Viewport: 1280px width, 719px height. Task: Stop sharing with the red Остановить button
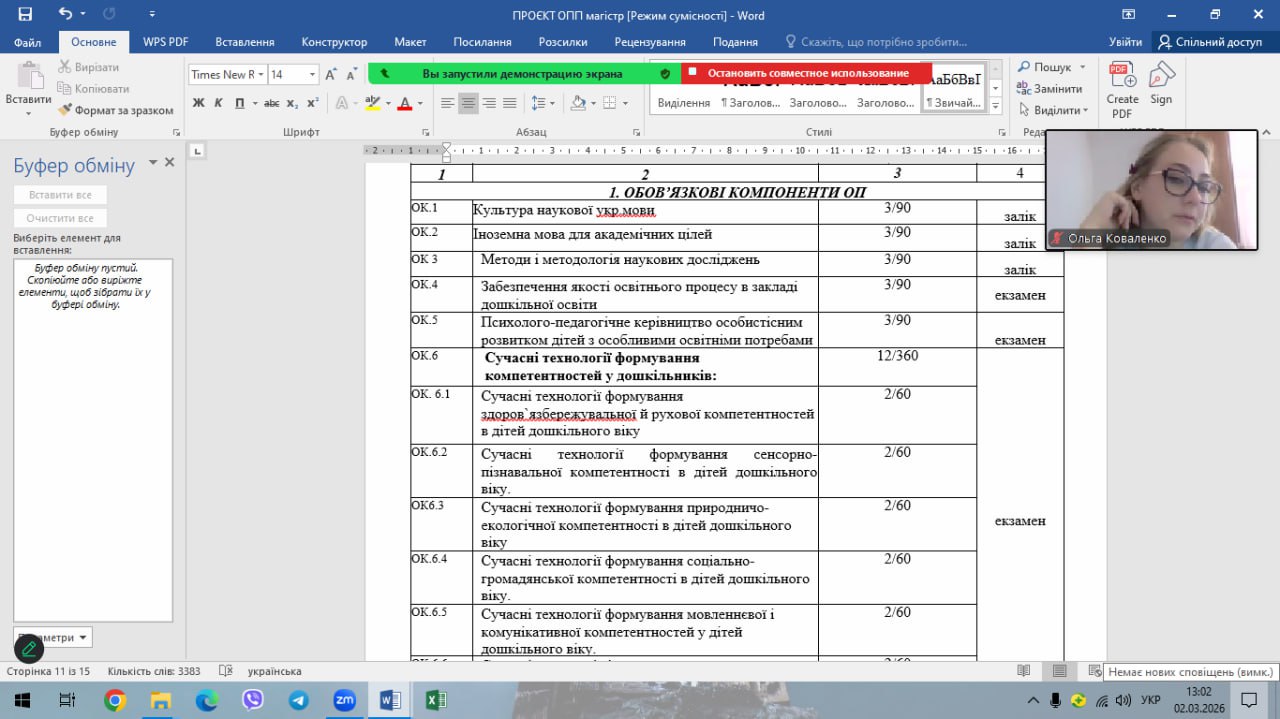pyautogui.click(x=807, y=73)
